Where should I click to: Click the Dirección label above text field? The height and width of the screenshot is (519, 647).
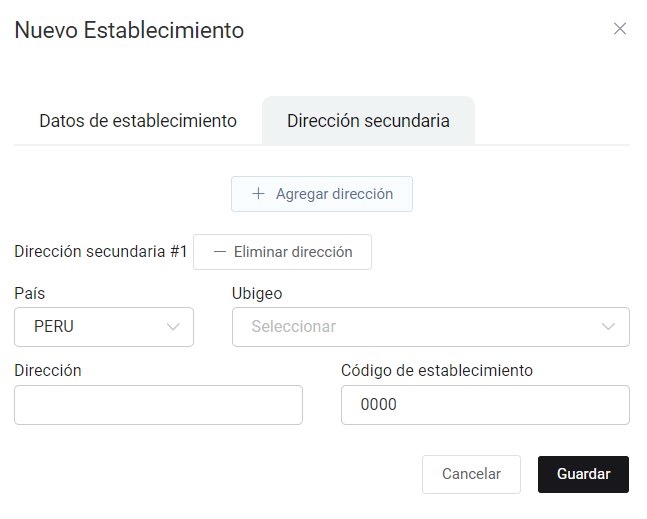click(48, 370)
